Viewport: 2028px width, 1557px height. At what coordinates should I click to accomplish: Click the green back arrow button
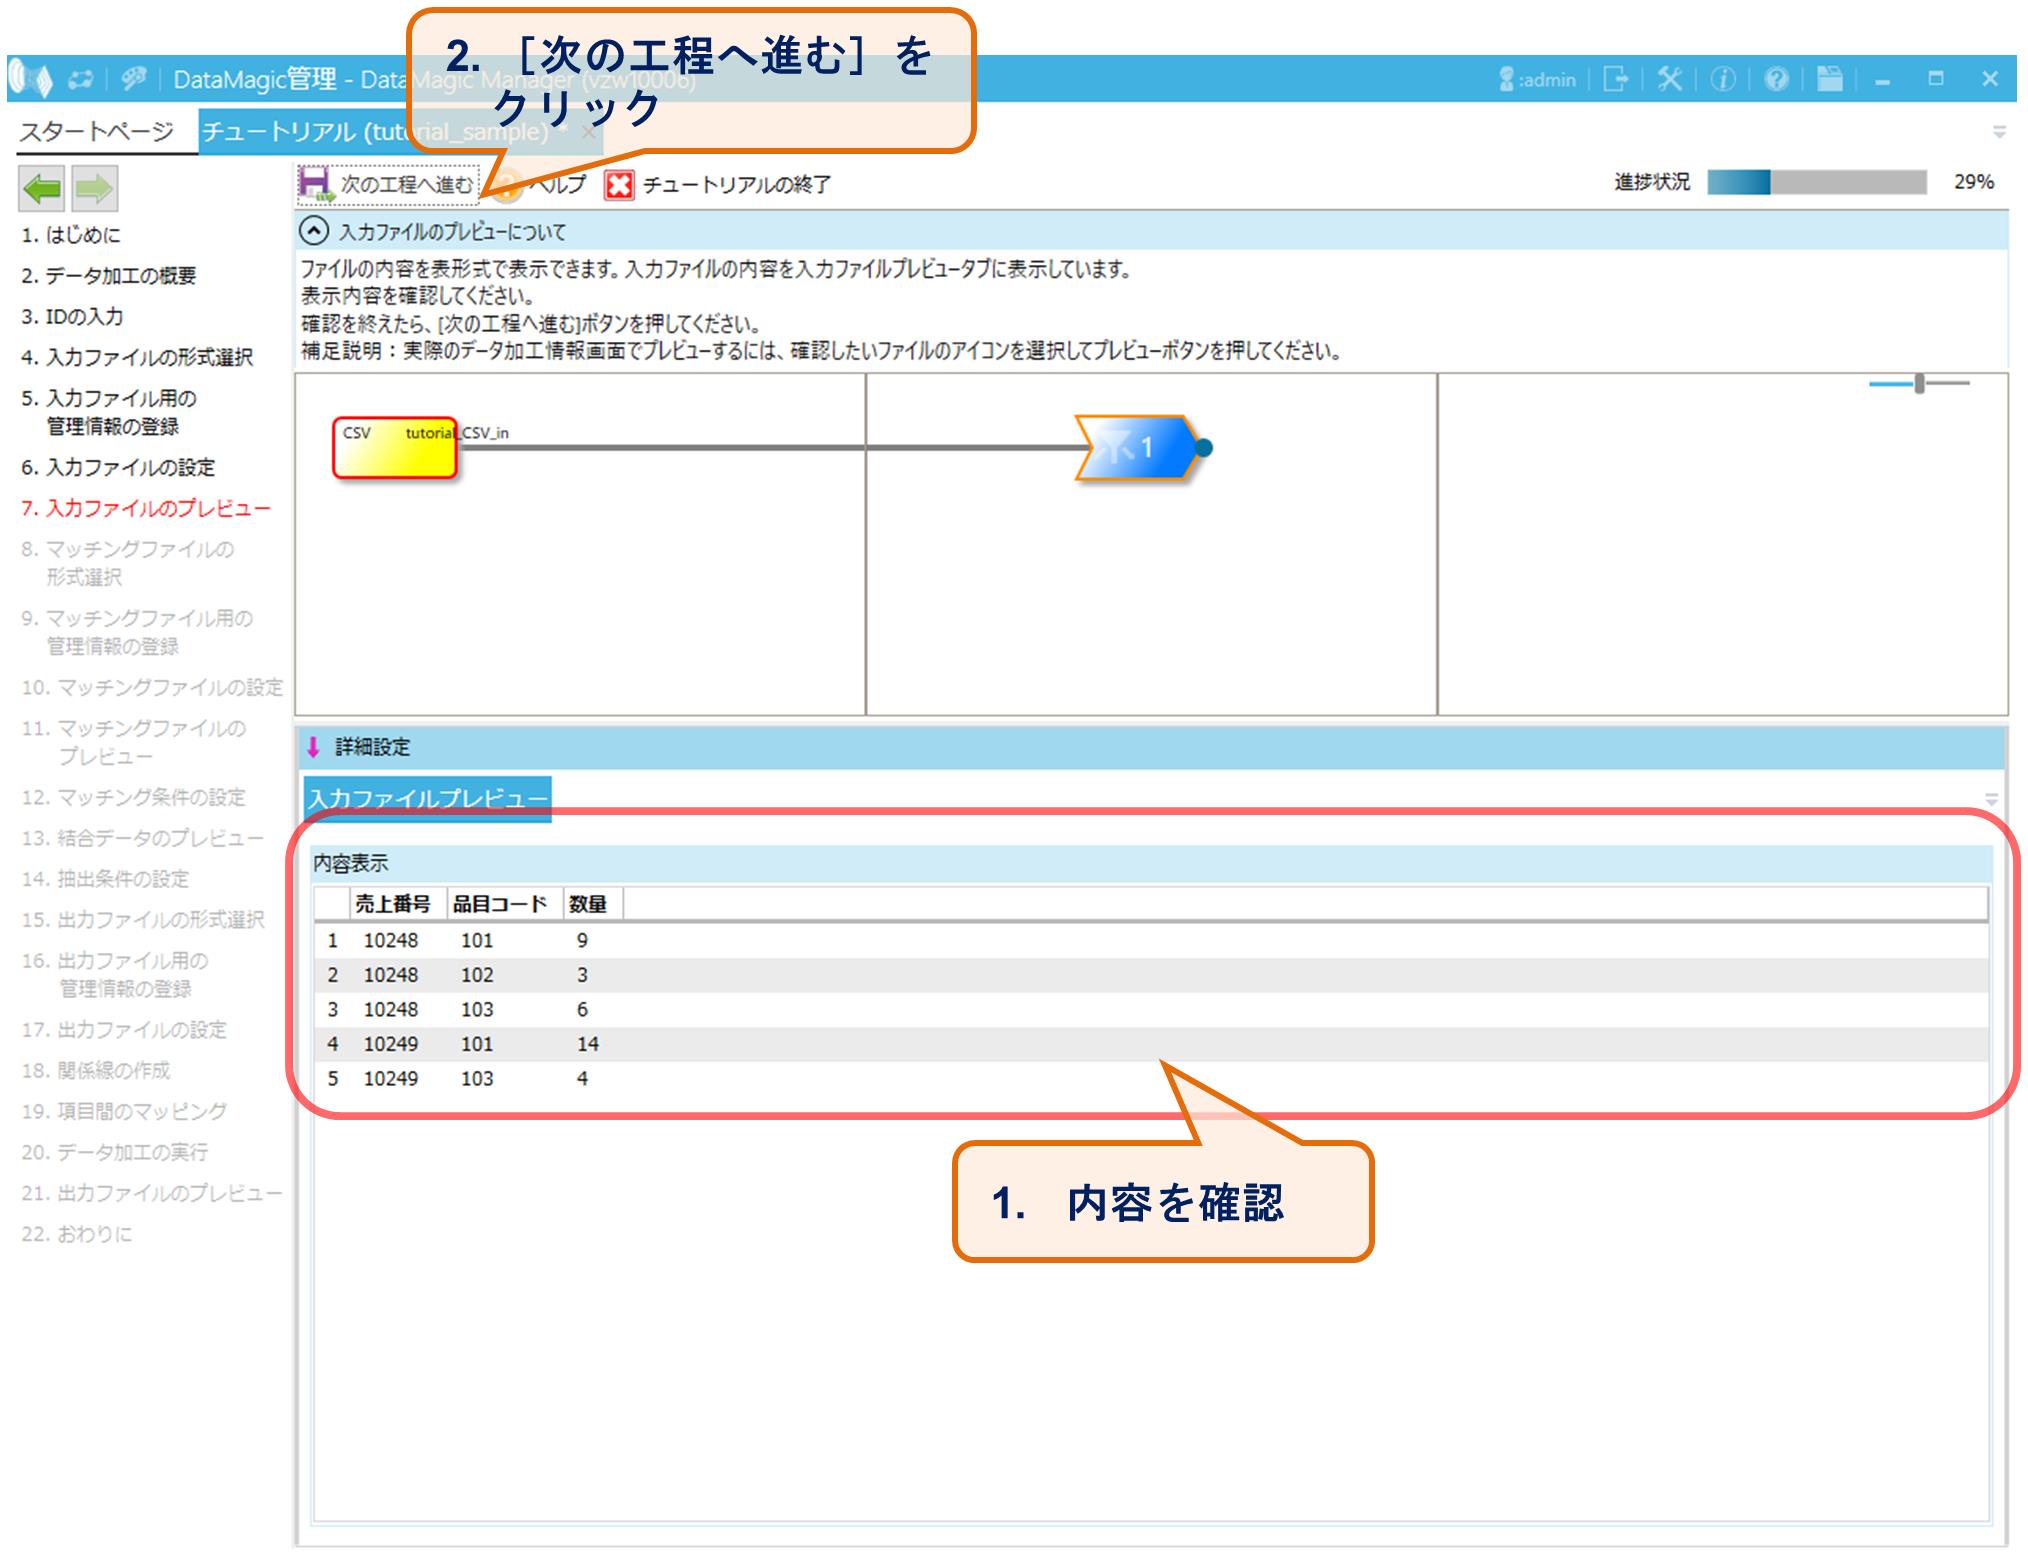(x=42, y=188)
